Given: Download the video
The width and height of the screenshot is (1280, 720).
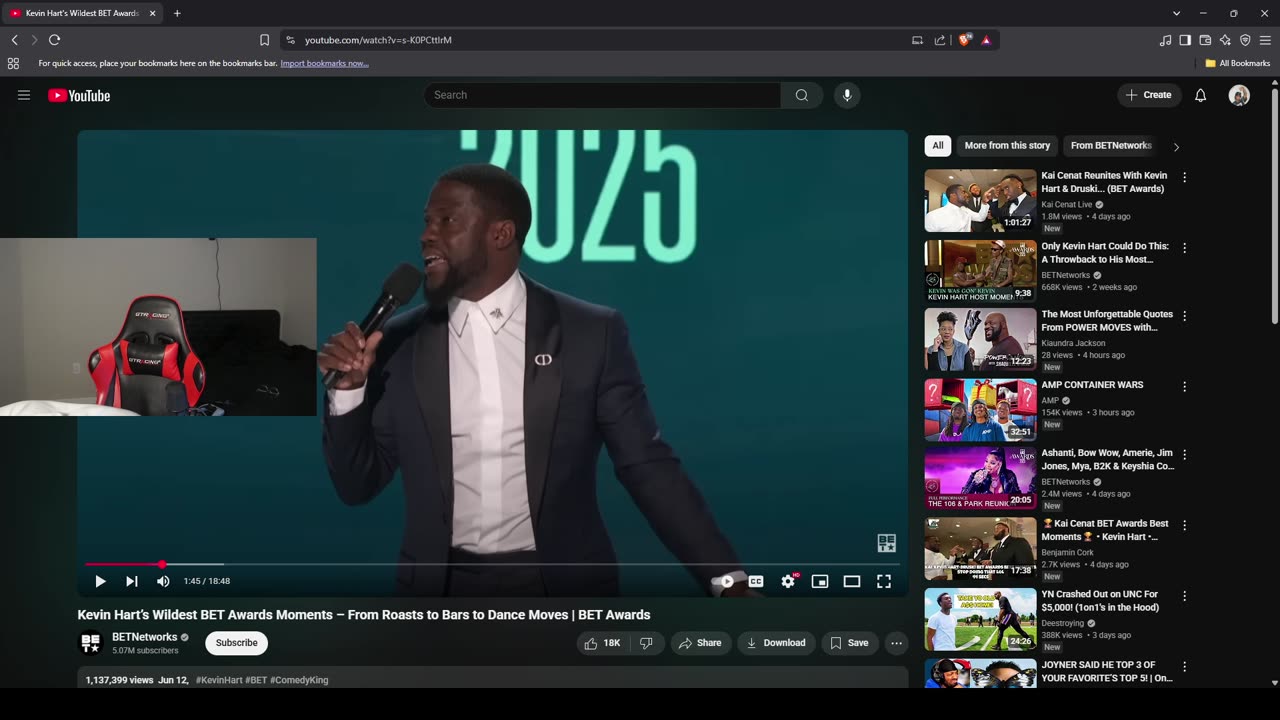Looking at the screenshot, I should (x=776, y=643).
